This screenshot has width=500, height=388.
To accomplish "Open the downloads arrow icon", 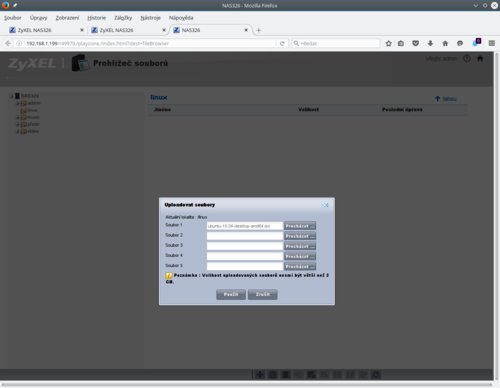I will click(430, 43).
